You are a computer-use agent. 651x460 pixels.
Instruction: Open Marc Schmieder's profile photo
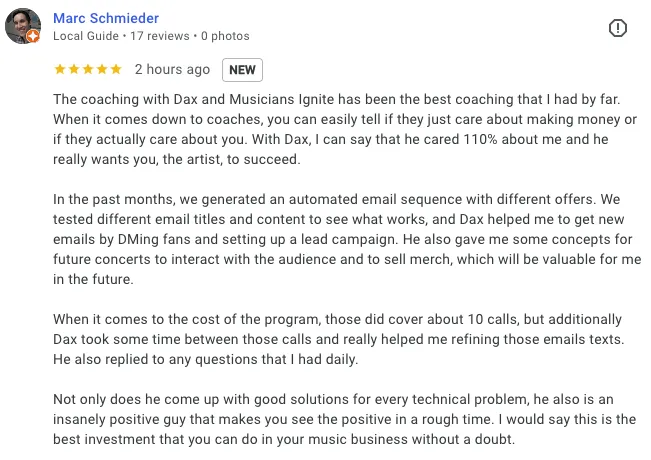23,26
